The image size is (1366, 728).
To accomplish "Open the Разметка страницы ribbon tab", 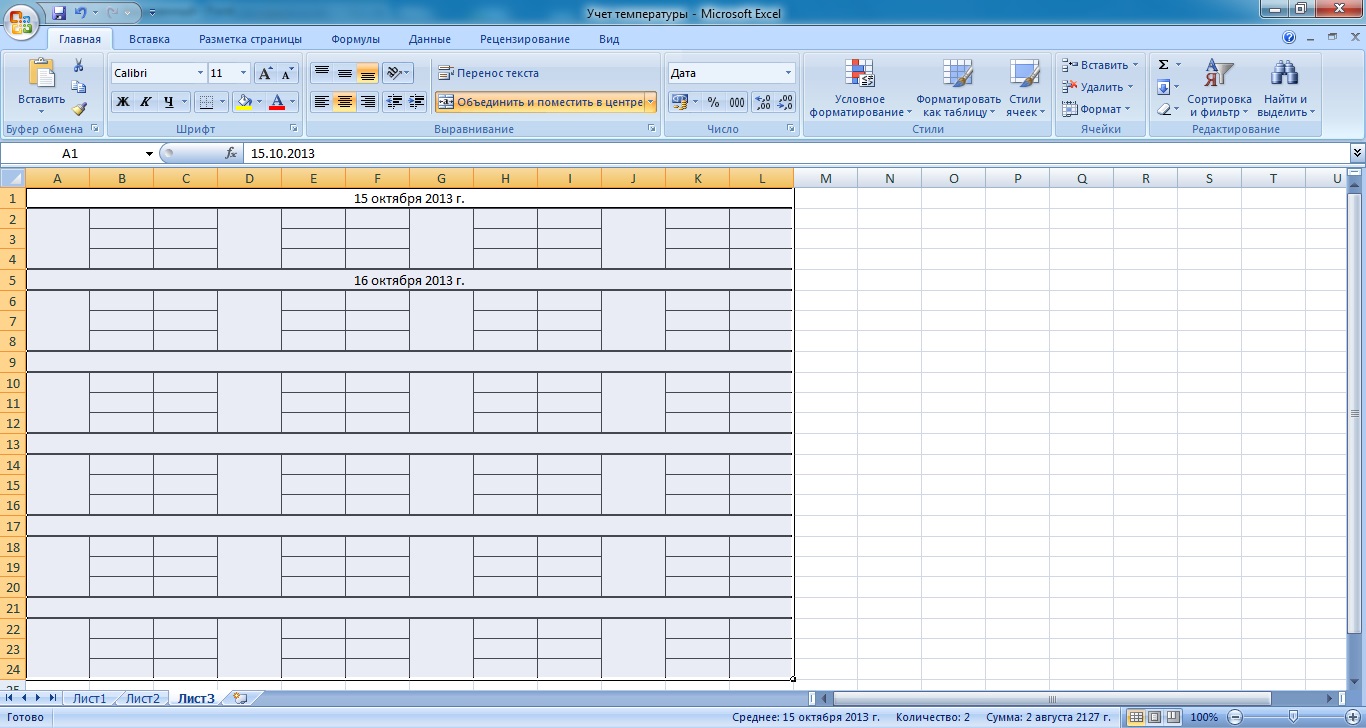I will coord(250,39).
